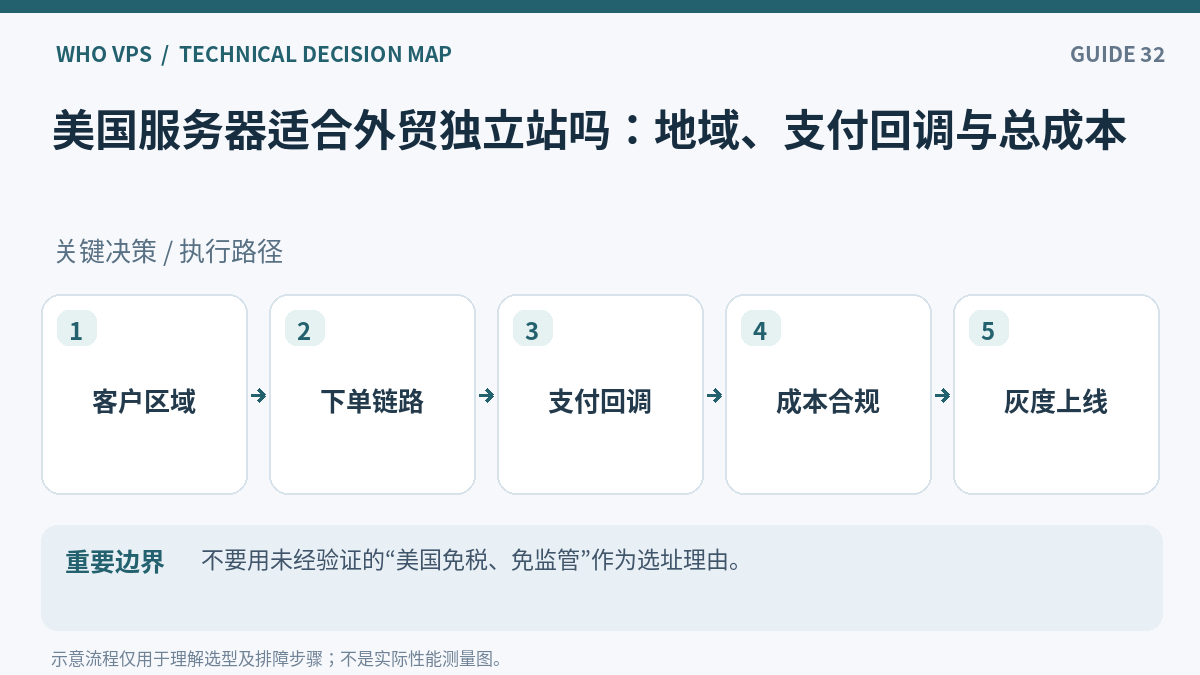Click the arrow between 支付回调 and 成本合规

(715, 395)
